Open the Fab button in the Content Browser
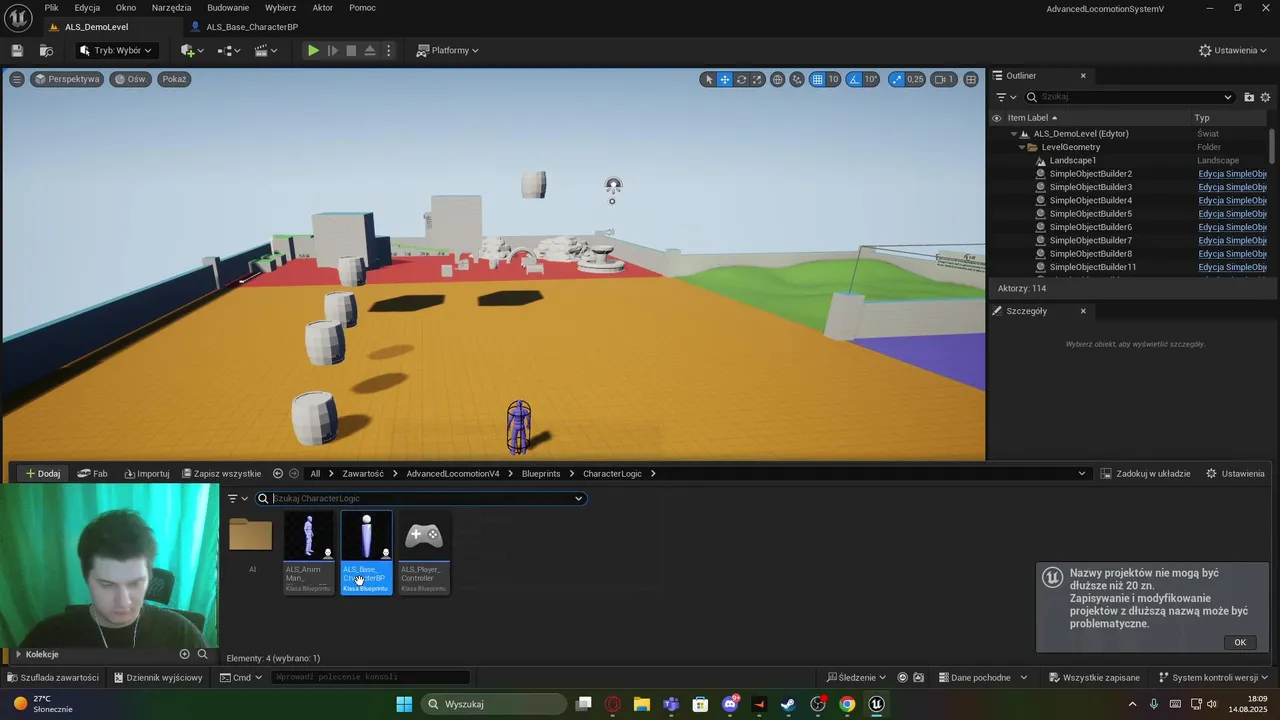This screenshot has height=720, width=1280. [x=92, y=474]
